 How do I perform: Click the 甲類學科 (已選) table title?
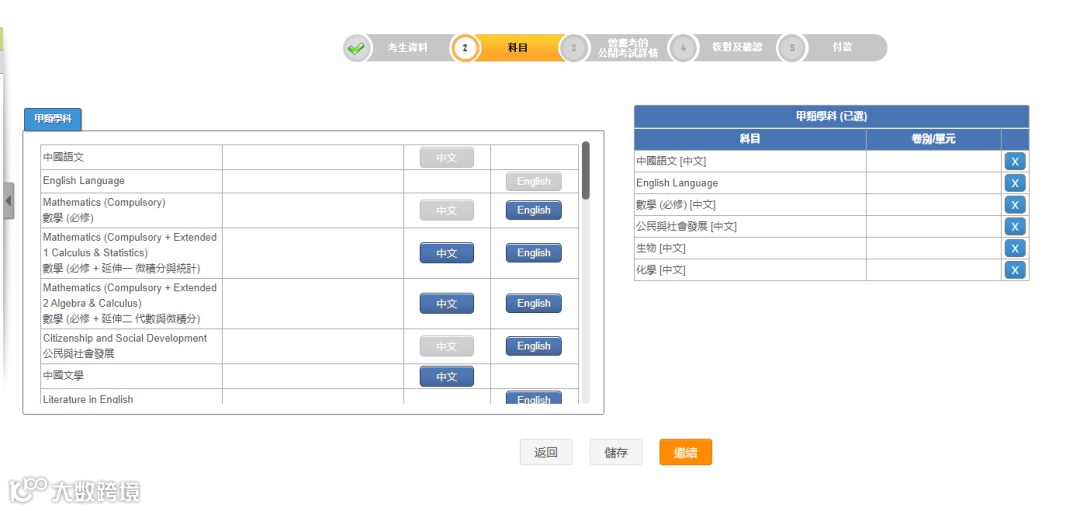click(831, 116)
